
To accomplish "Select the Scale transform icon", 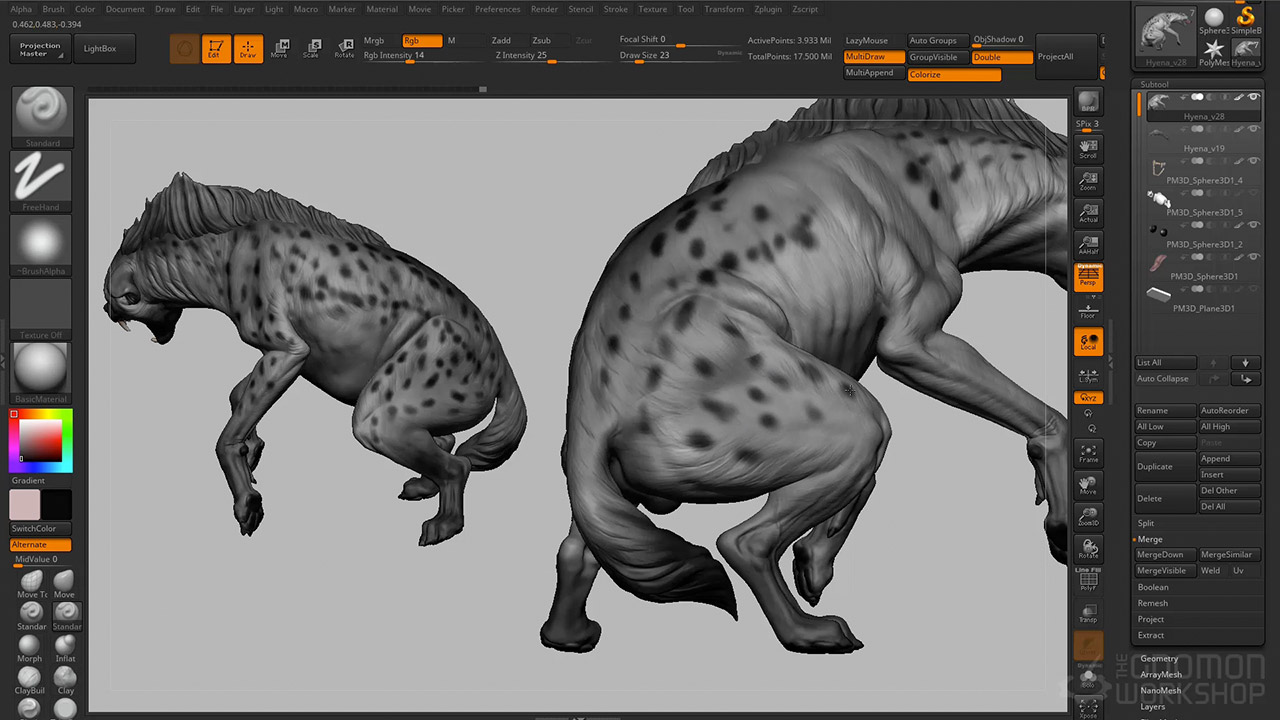I will click(x=312, y=49).
